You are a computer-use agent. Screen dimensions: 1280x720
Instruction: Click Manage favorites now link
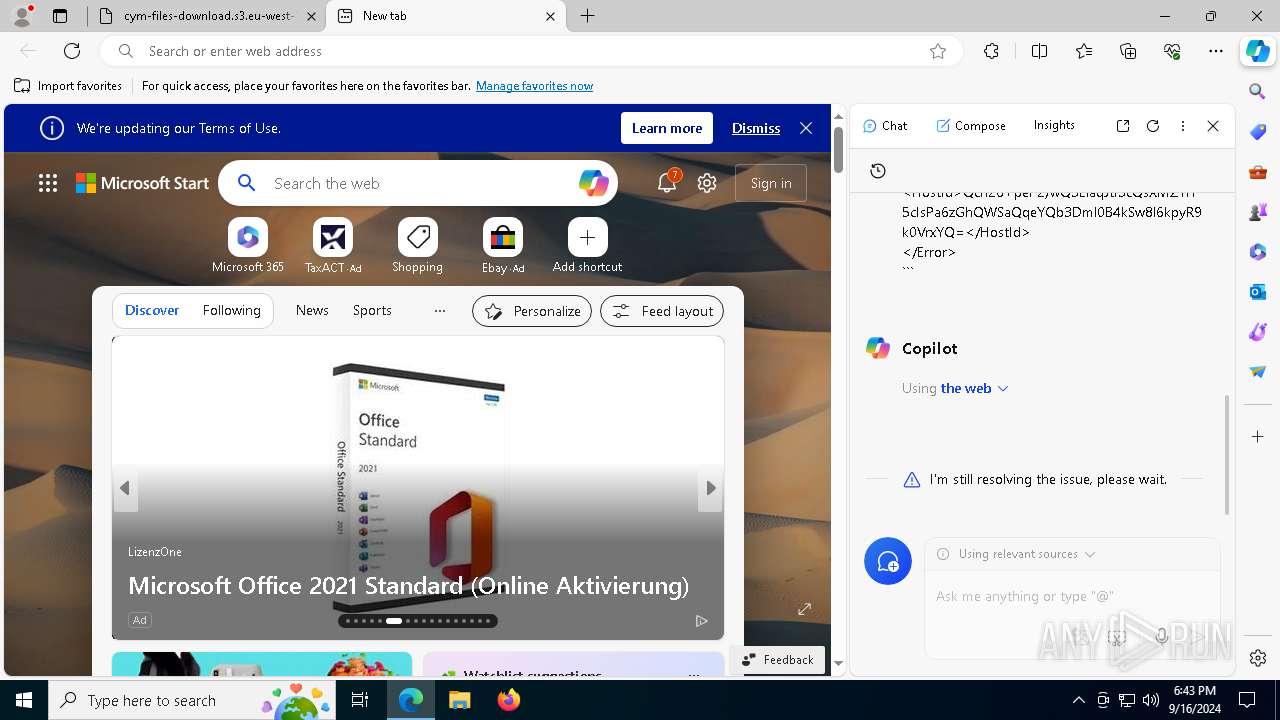click(x=535, y=86)
